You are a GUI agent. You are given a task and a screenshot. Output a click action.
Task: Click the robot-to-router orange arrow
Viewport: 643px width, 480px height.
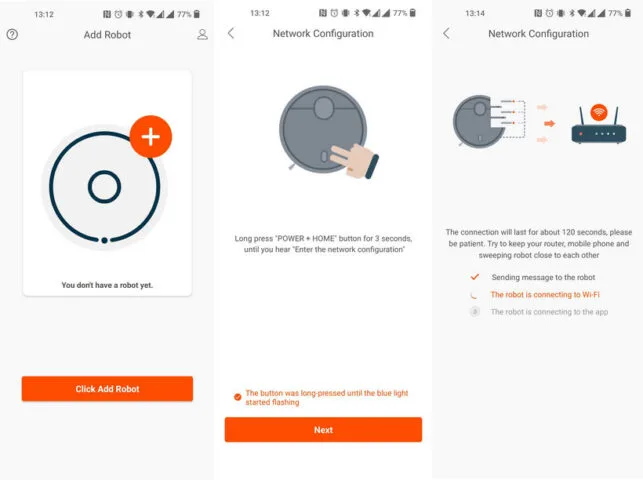click(x=549, y=123)
